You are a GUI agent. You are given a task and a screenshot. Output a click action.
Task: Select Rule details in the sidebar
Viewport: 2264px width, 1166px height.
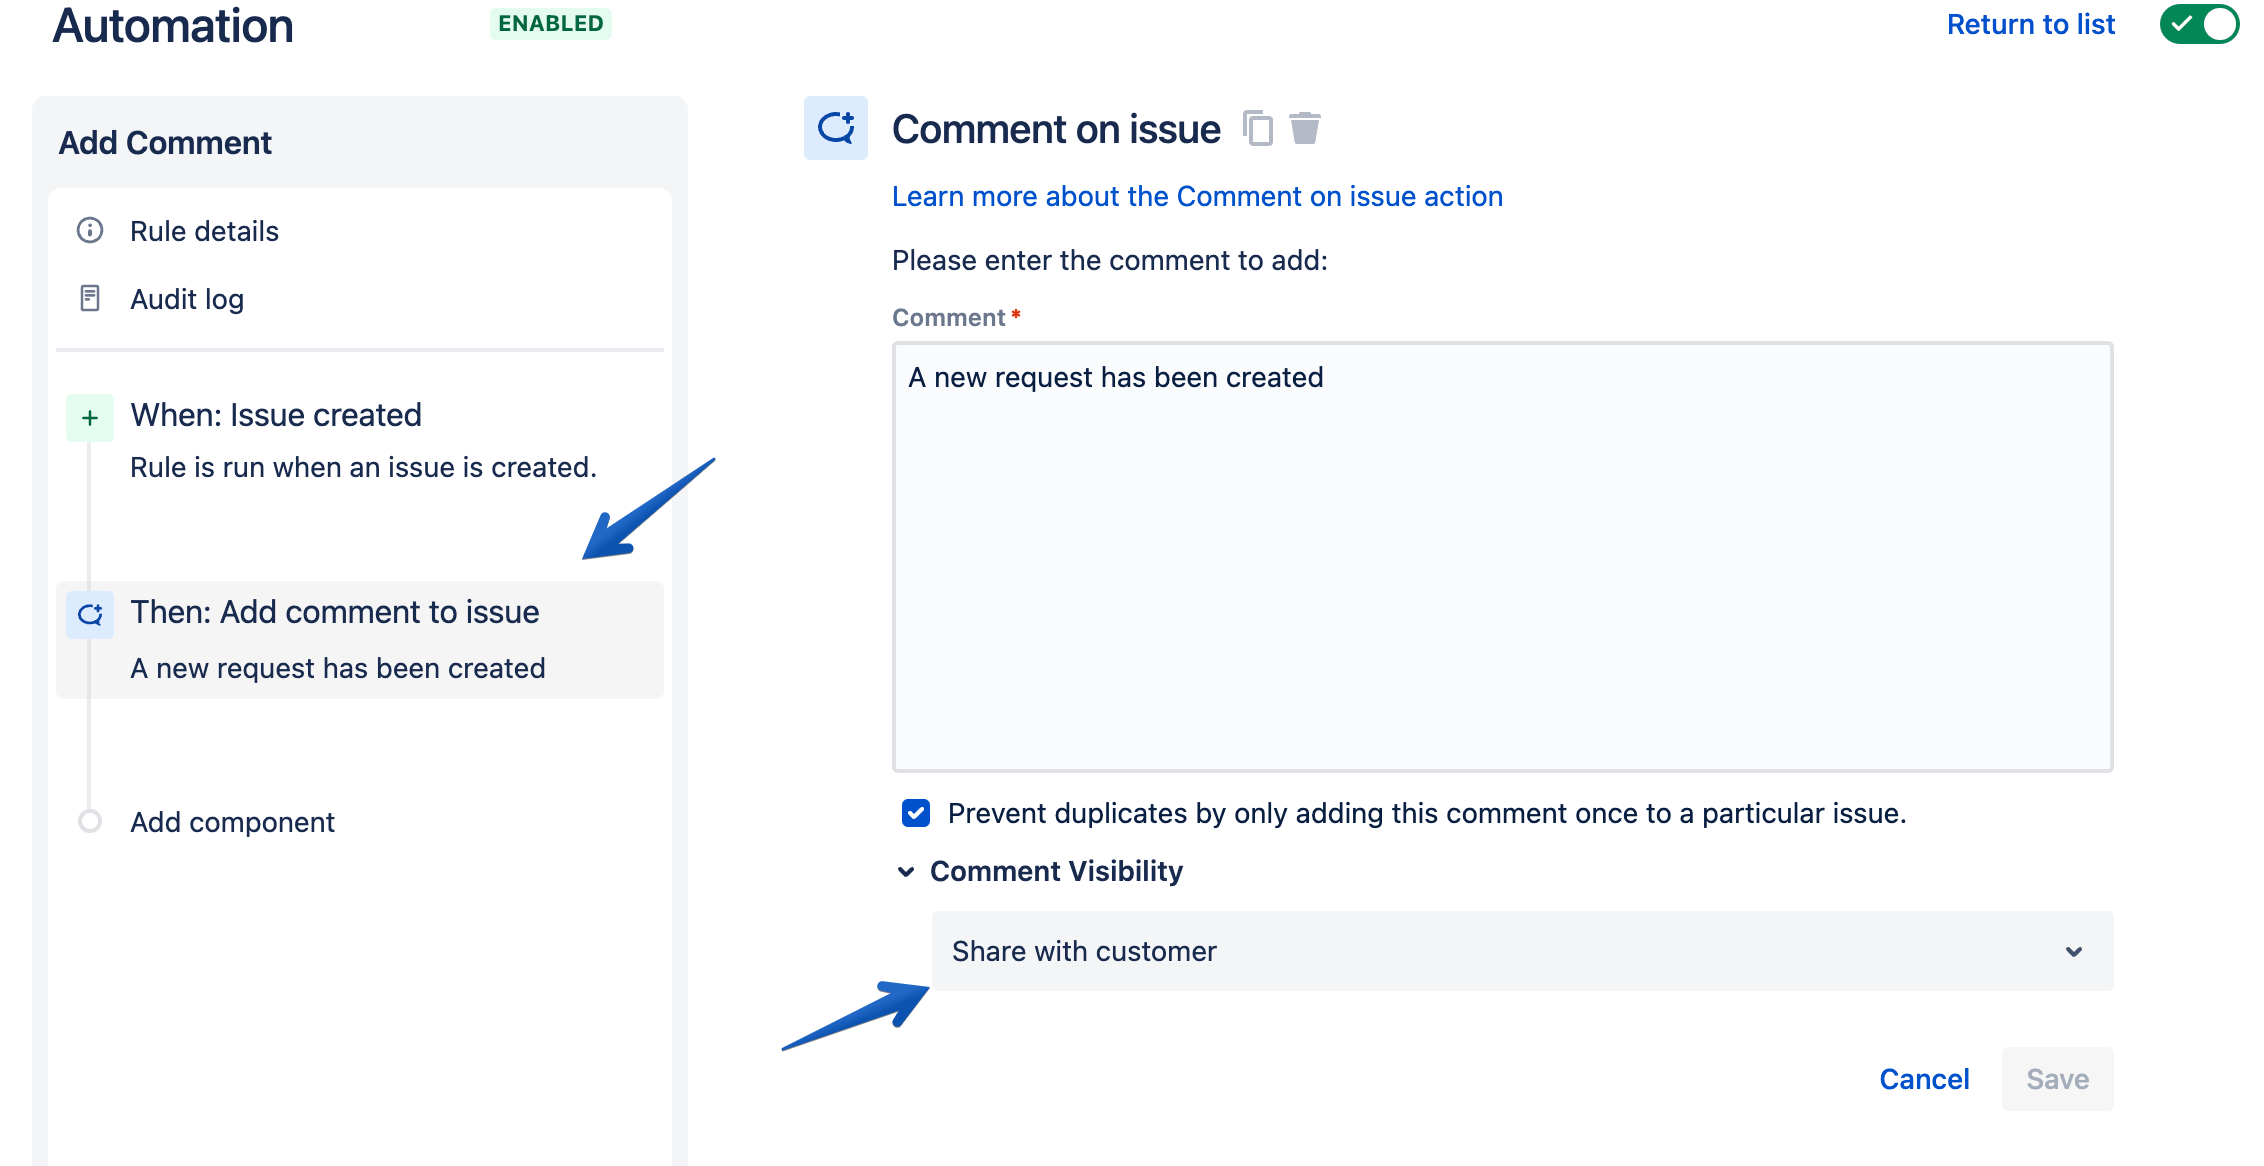pos(204,231)
